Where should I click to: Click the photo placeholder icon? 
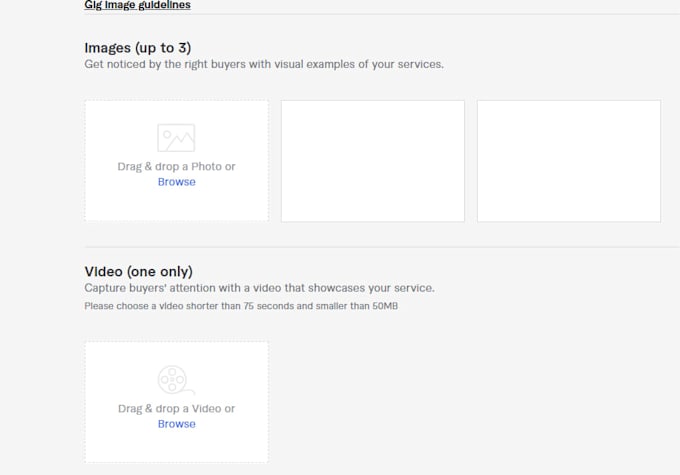pyautogui.click(x=176, y=138)
